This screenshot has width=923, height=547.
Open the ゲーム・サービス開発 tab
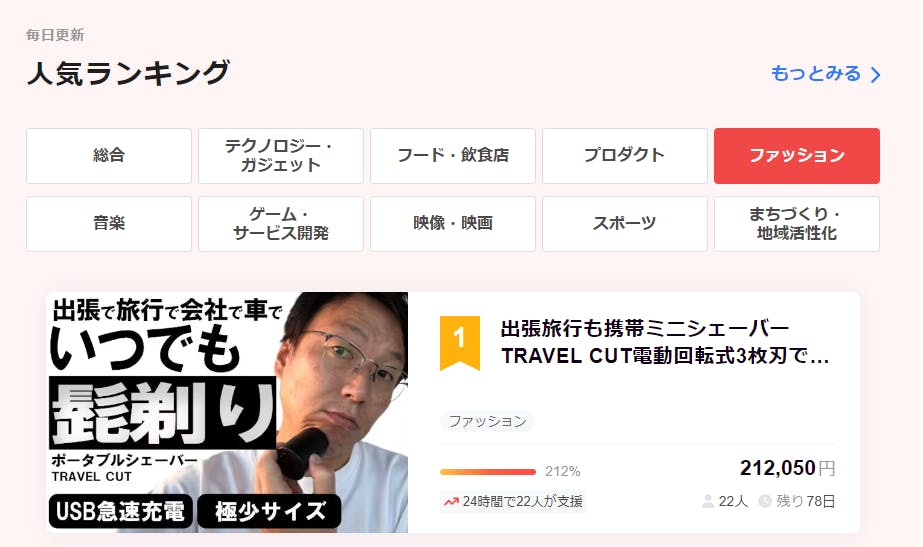pos(281,224)
